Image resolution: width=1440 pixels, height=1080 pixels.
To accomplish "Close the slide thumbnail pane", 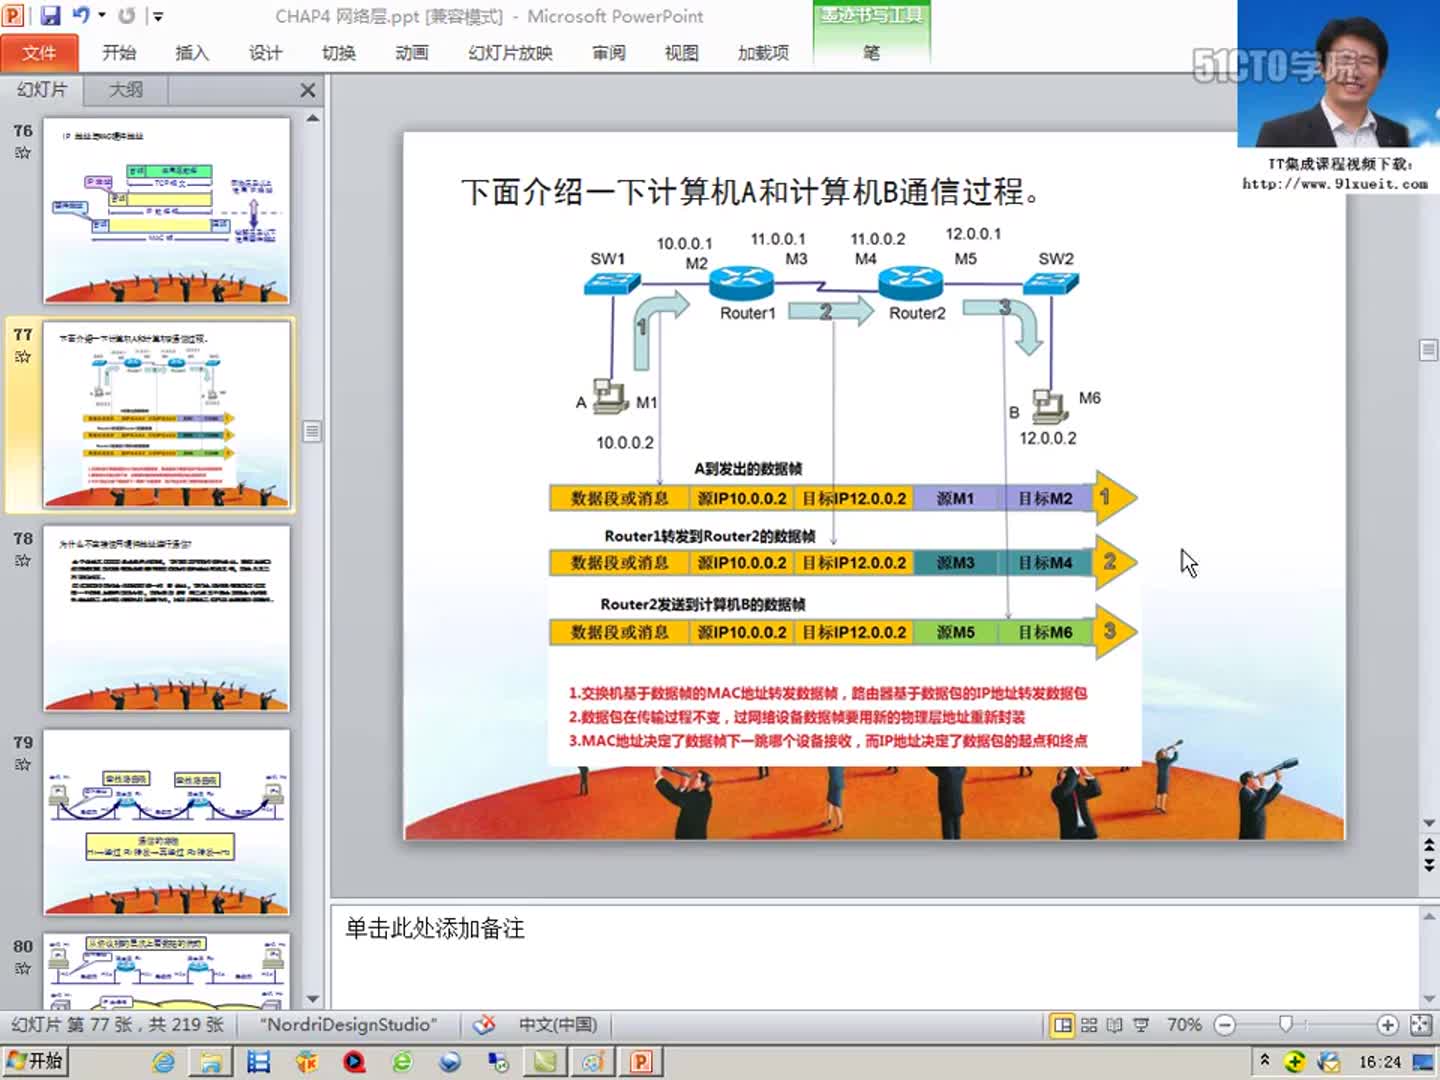I will coord(307,91).
